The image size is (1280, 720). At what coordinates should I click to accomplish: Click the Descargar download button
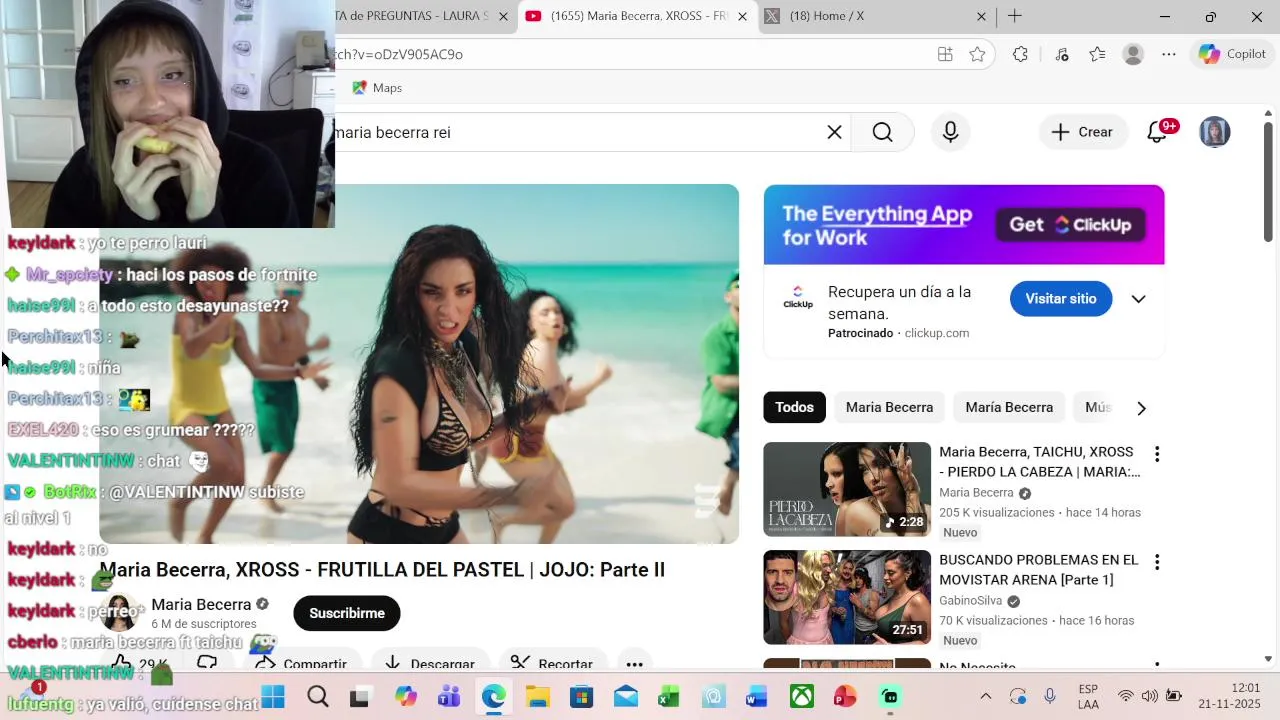430,664
